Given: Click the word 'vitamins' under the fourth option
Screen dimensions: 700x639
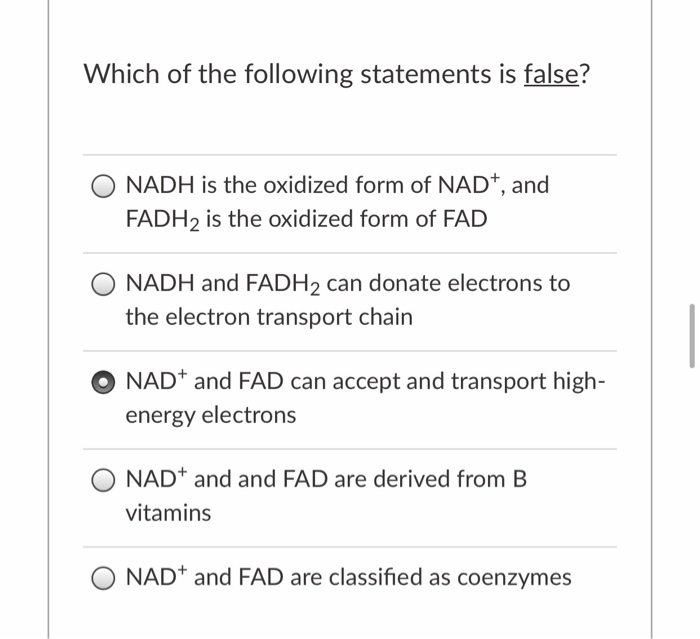Looking at the screenshot, I should coord(168,513).
